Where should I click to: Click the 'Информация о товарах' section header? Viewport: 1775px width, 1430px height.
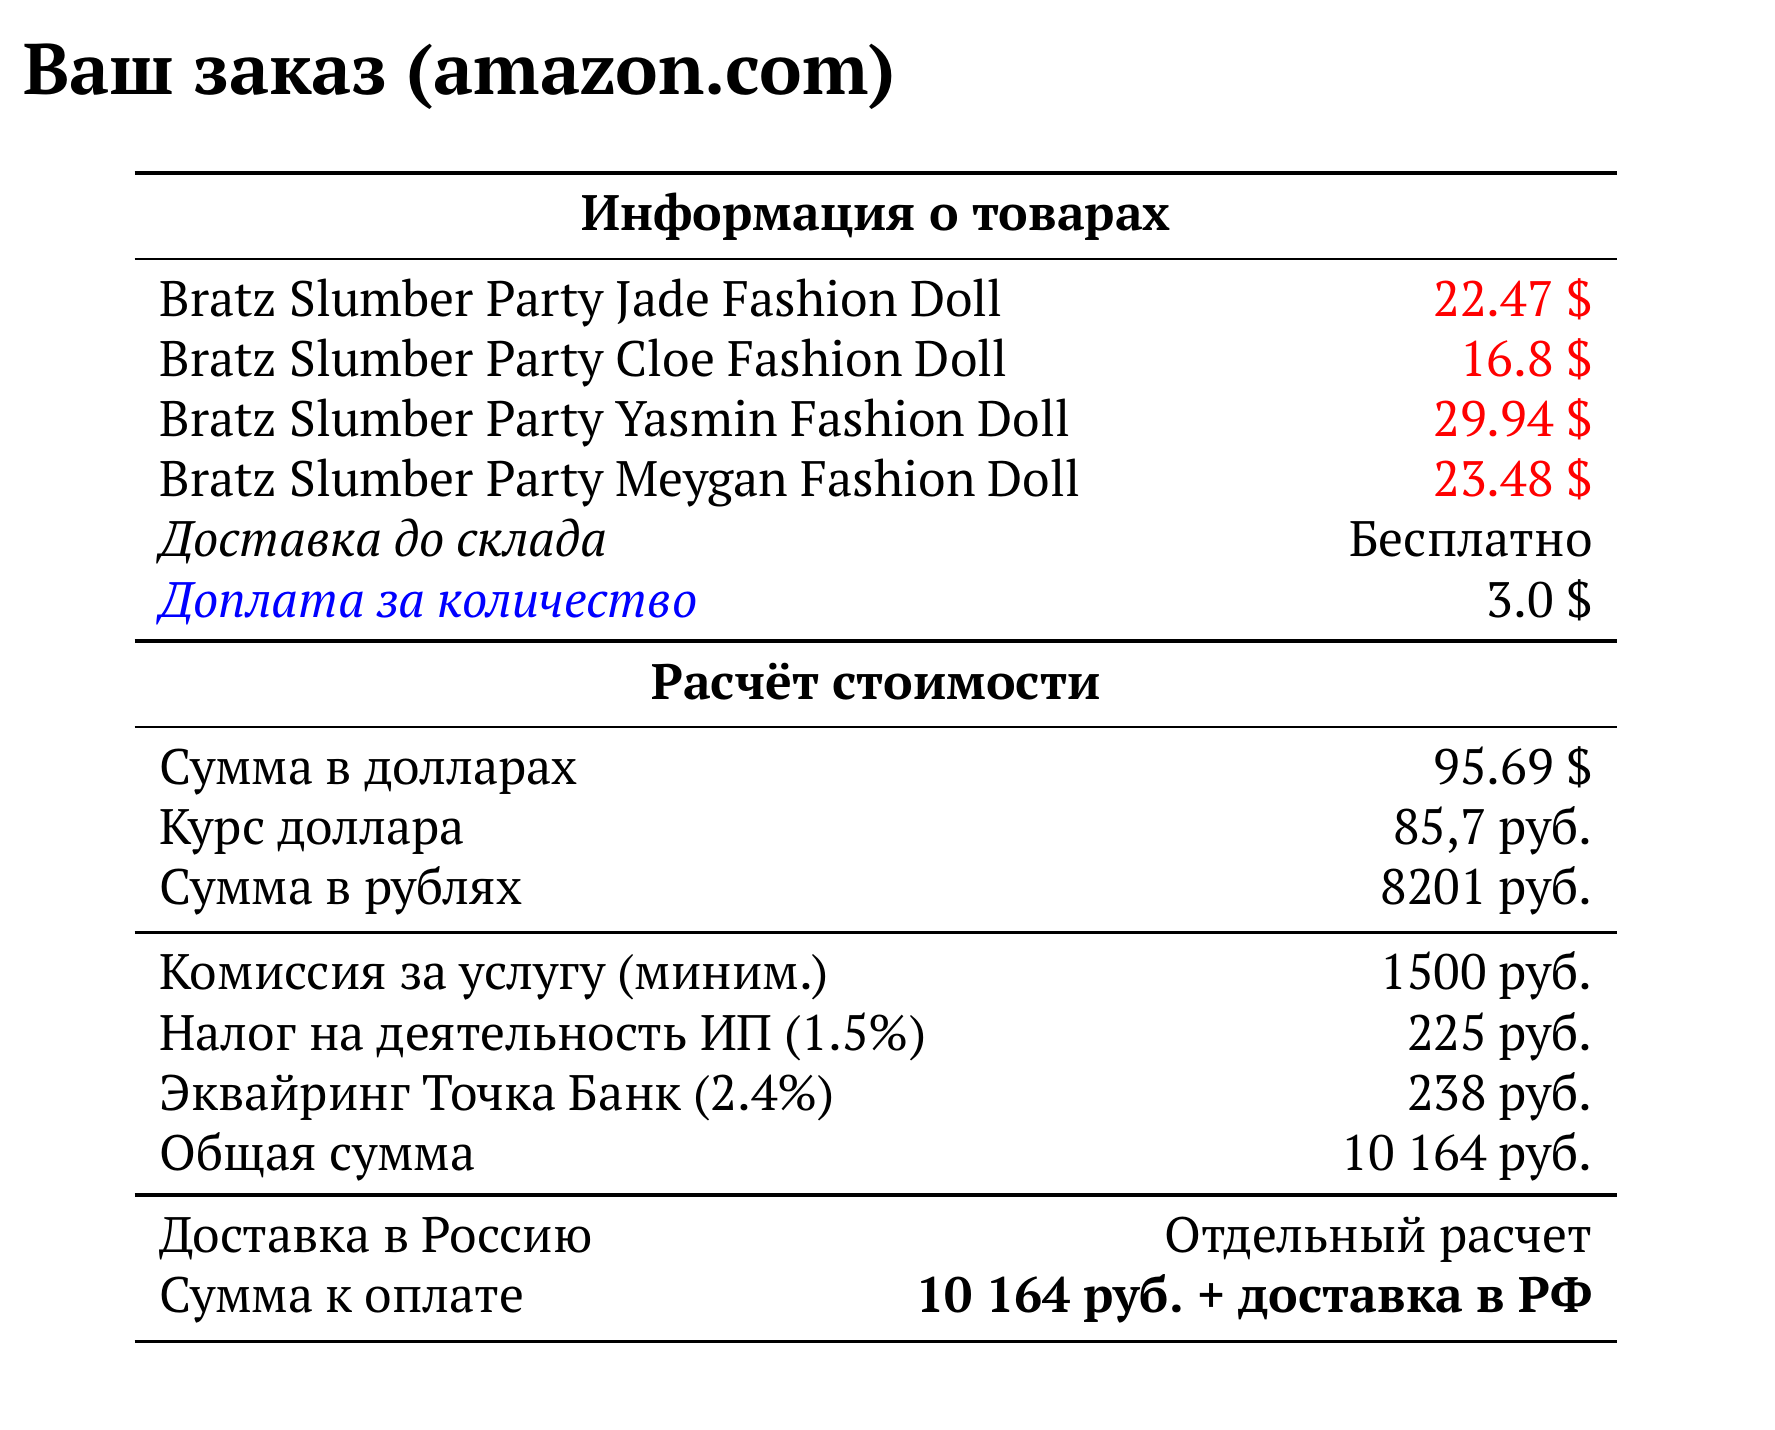pyautogui.click(x=875, y=214)
